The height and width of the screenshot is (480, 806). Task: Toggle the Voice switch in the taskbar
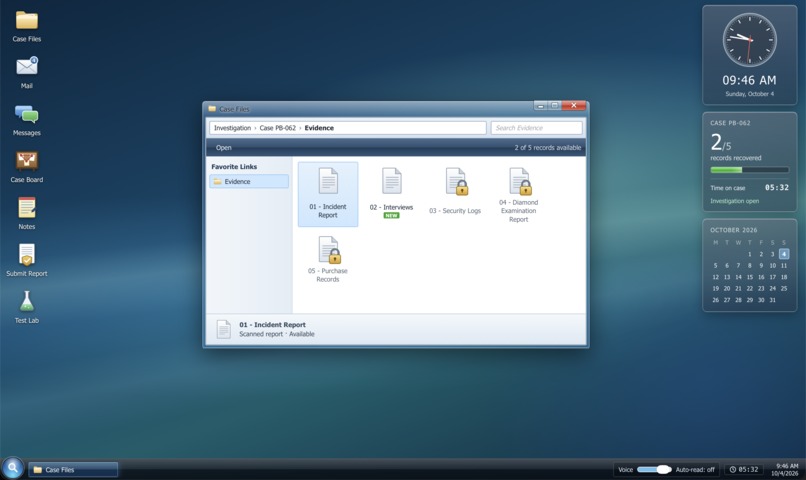[654, 469]
